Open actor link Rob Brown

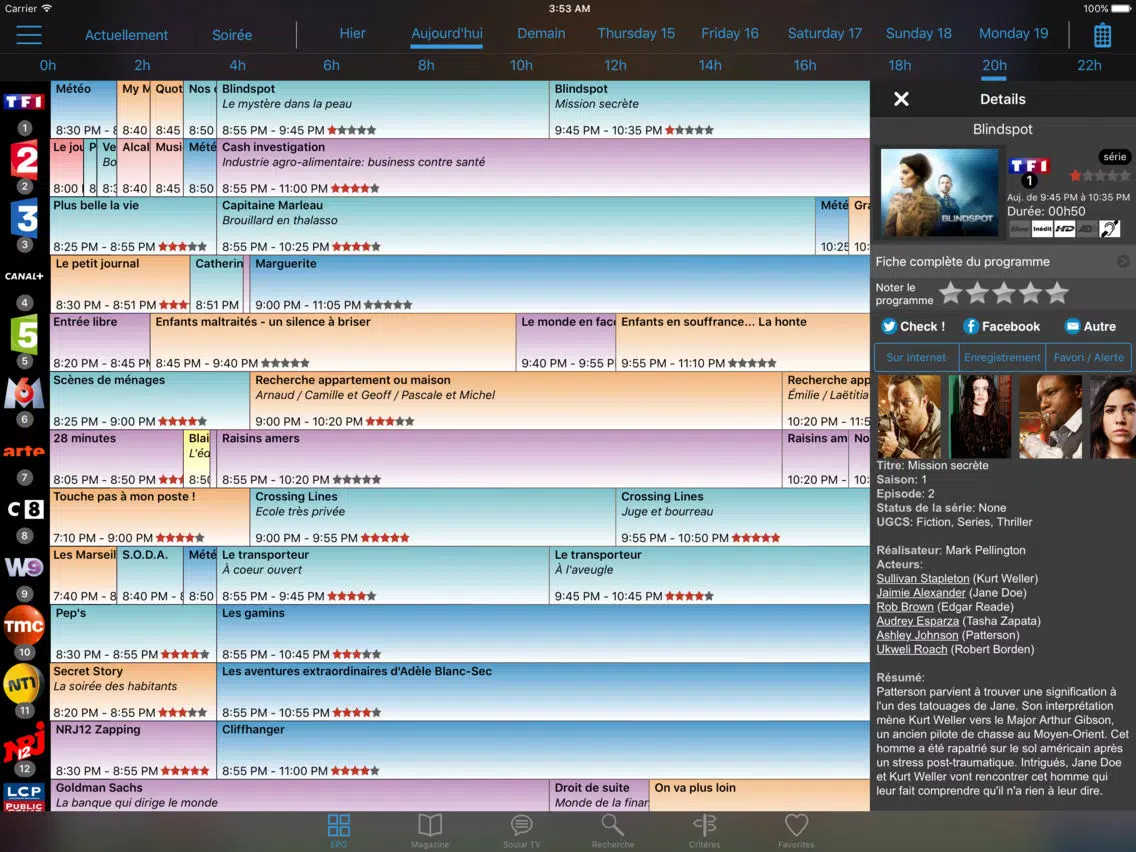coord(905,607)
